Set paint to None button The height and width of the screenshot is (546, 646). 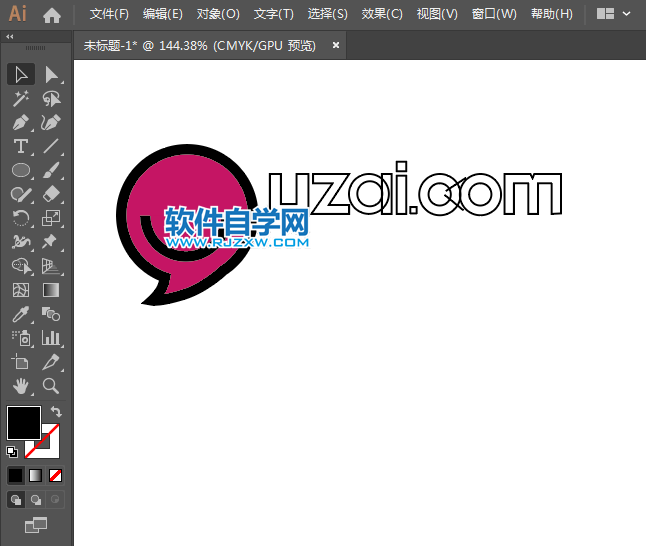55,476
